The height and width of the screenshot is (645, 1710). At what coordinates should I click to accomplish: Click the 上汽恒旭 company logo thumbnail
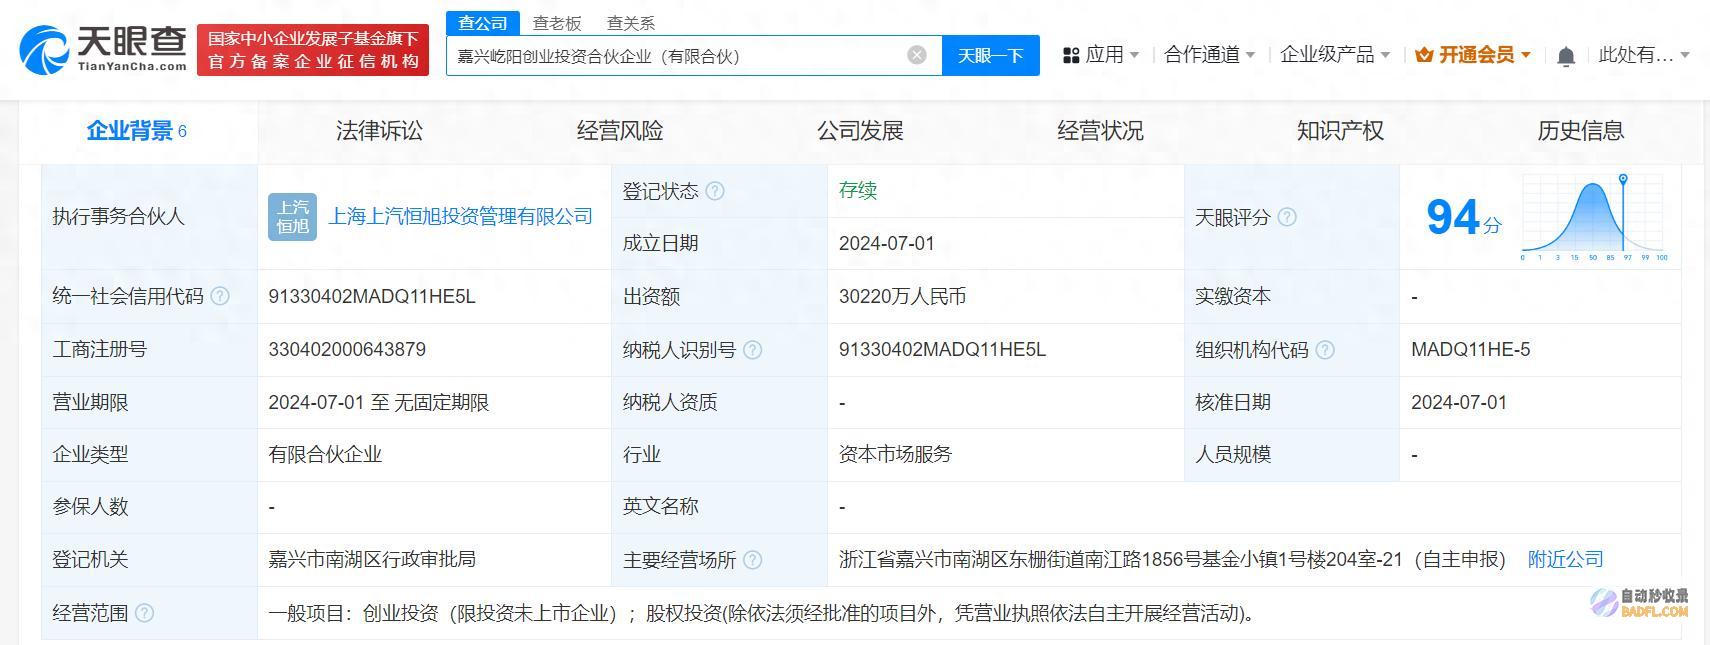(292, 217)
